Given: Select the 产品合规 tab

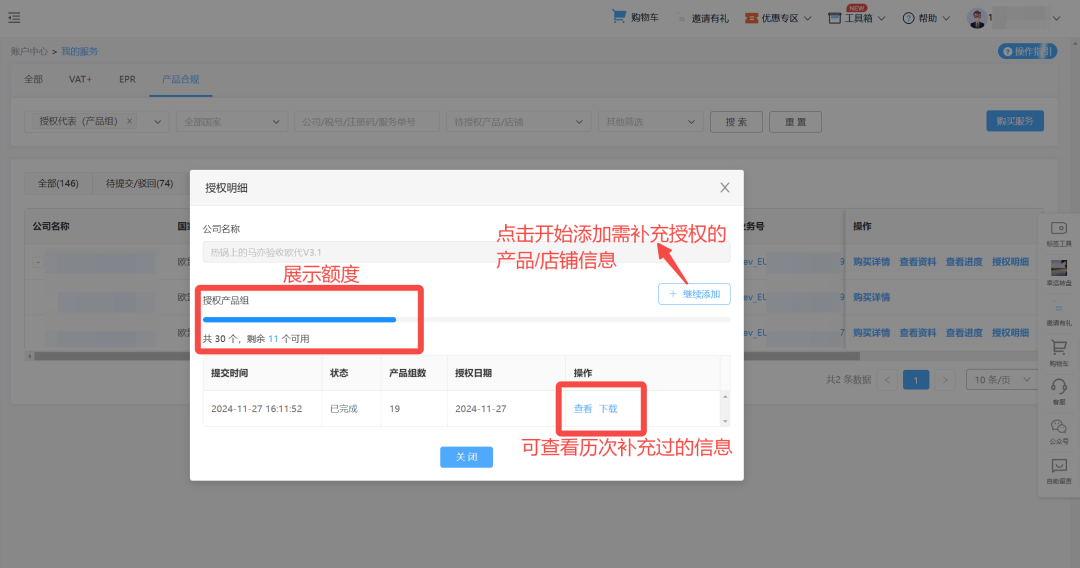Looking at the screenshot, I should coord(180,79).
